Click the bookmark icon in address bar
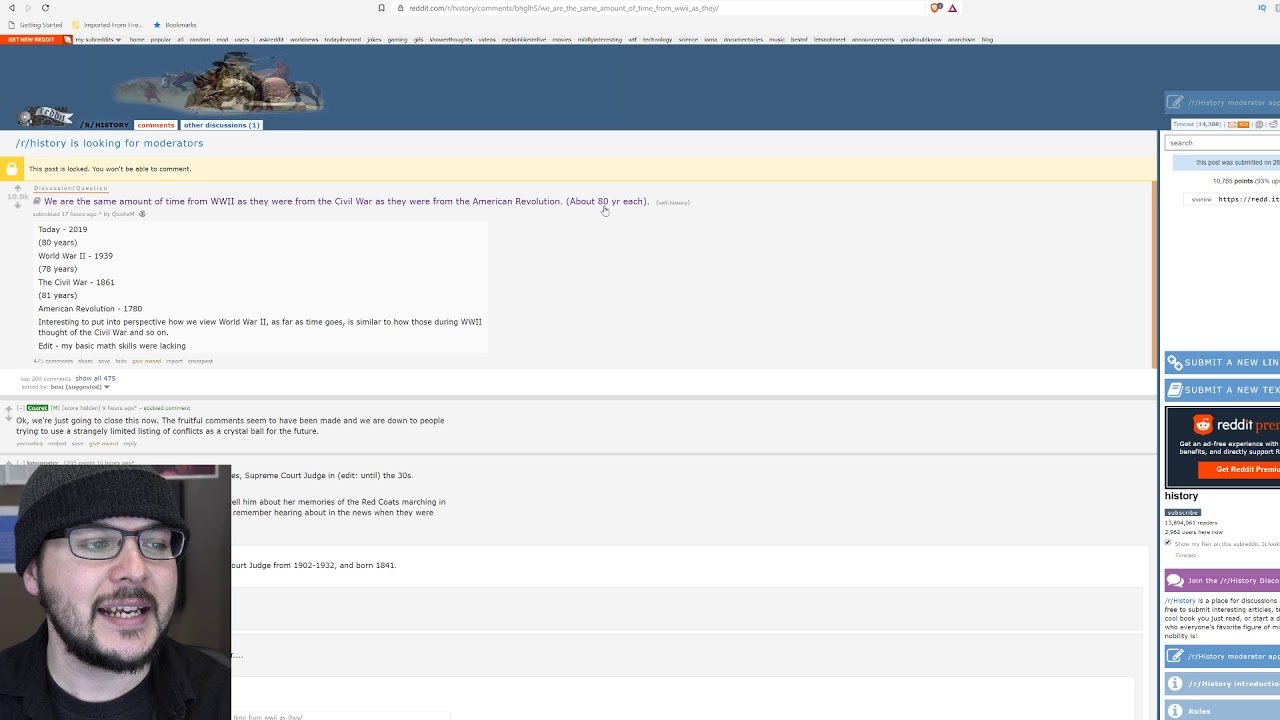The image size is (1280, 720). [x=381, y=8]
